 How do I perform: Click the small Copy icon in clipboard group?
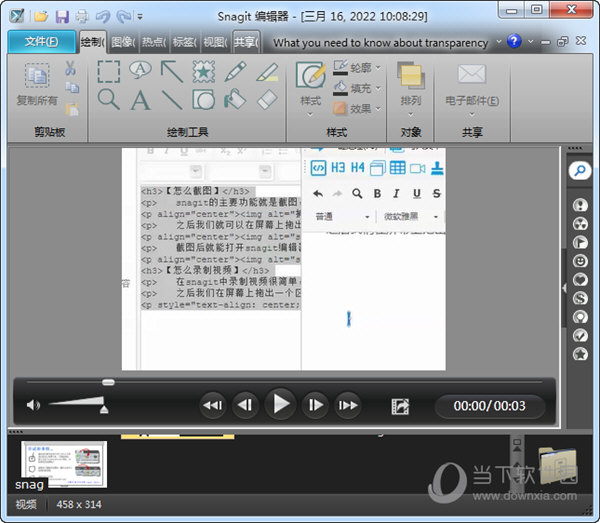point(72,88)
